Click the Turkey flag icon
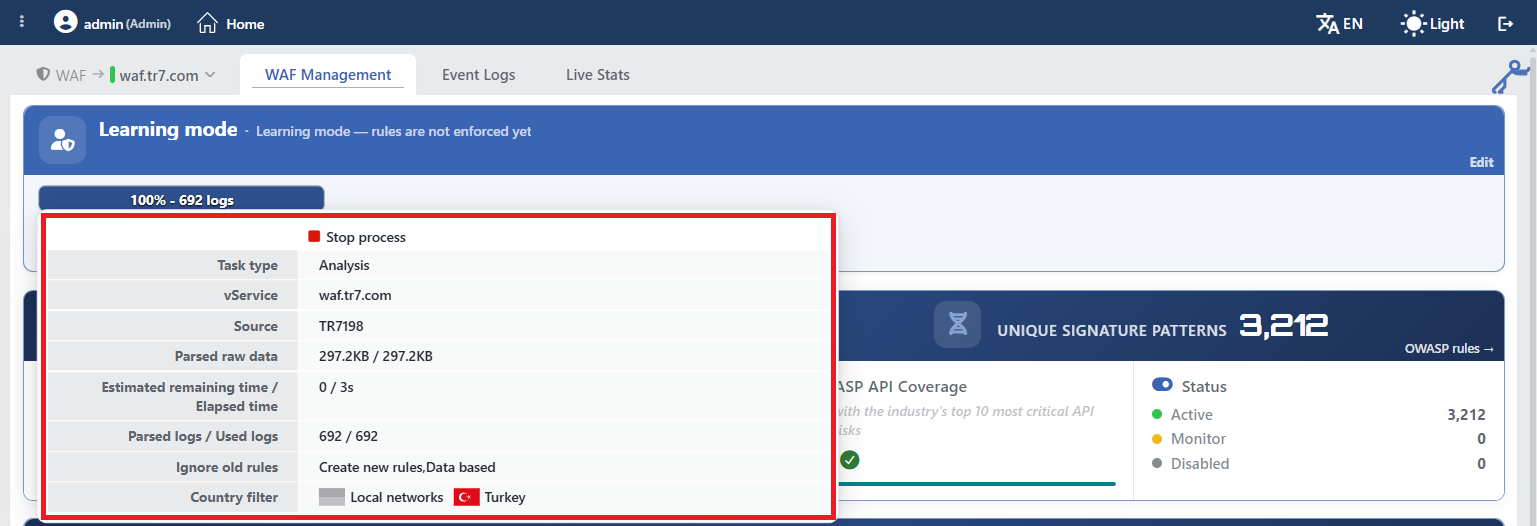The width and height of the screenshot is (1537, 526). 466,497
